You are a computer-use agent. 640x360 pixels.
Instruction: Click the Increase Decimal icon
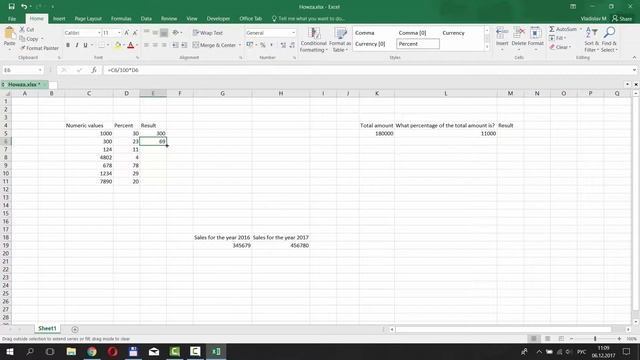point(283,45)
